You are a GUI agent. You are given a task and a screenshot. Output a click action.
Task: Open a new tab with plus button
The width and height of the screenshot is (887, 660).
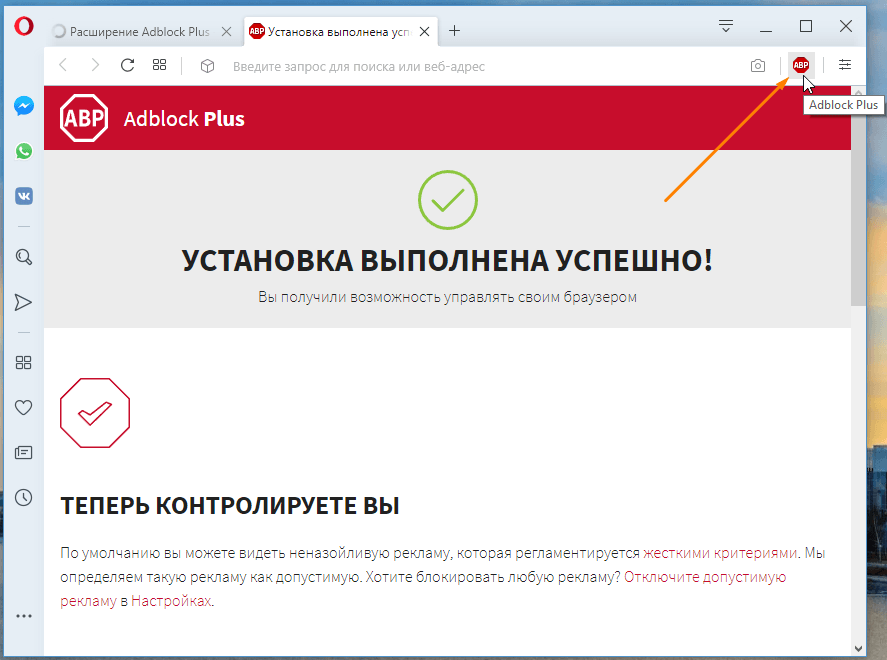(x=454, y=31)
